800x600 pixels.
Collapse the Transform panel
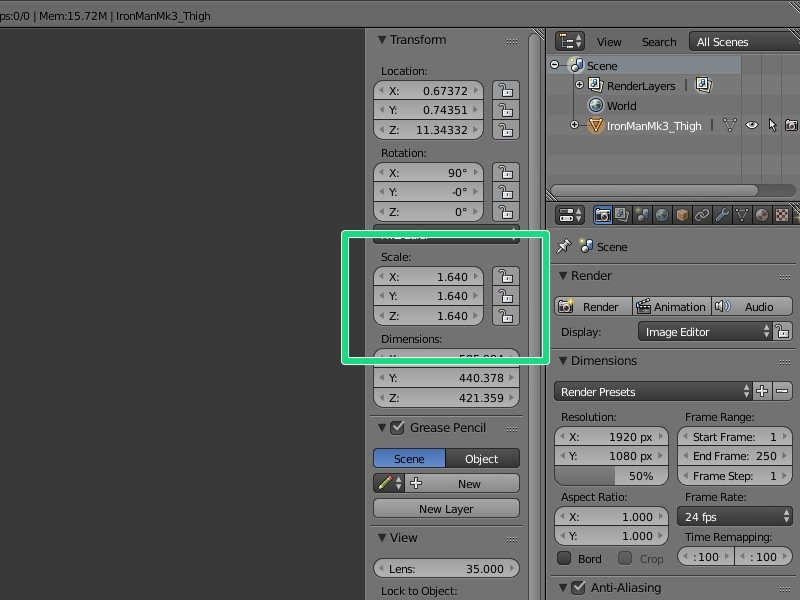[382, 40]
